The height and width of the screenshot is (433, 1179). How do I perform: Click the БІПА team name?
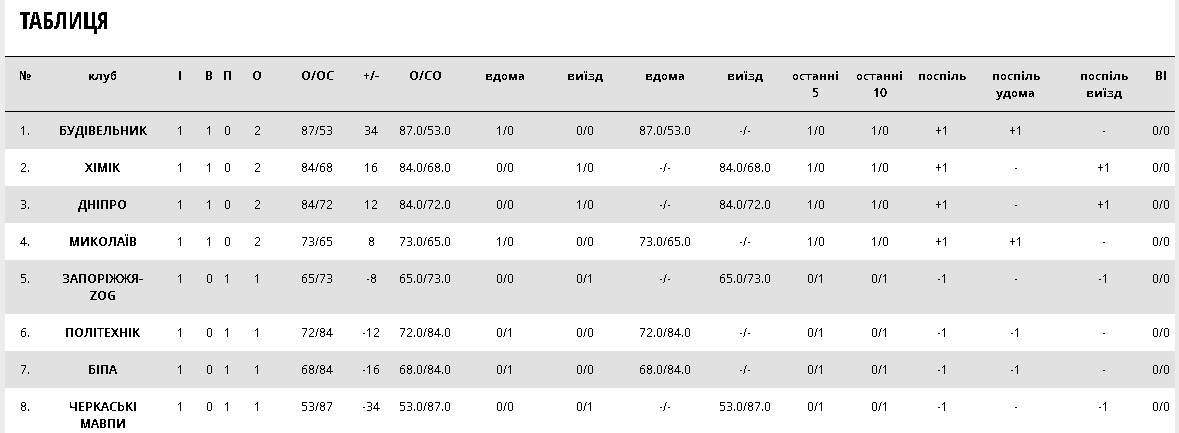[103, 370]
